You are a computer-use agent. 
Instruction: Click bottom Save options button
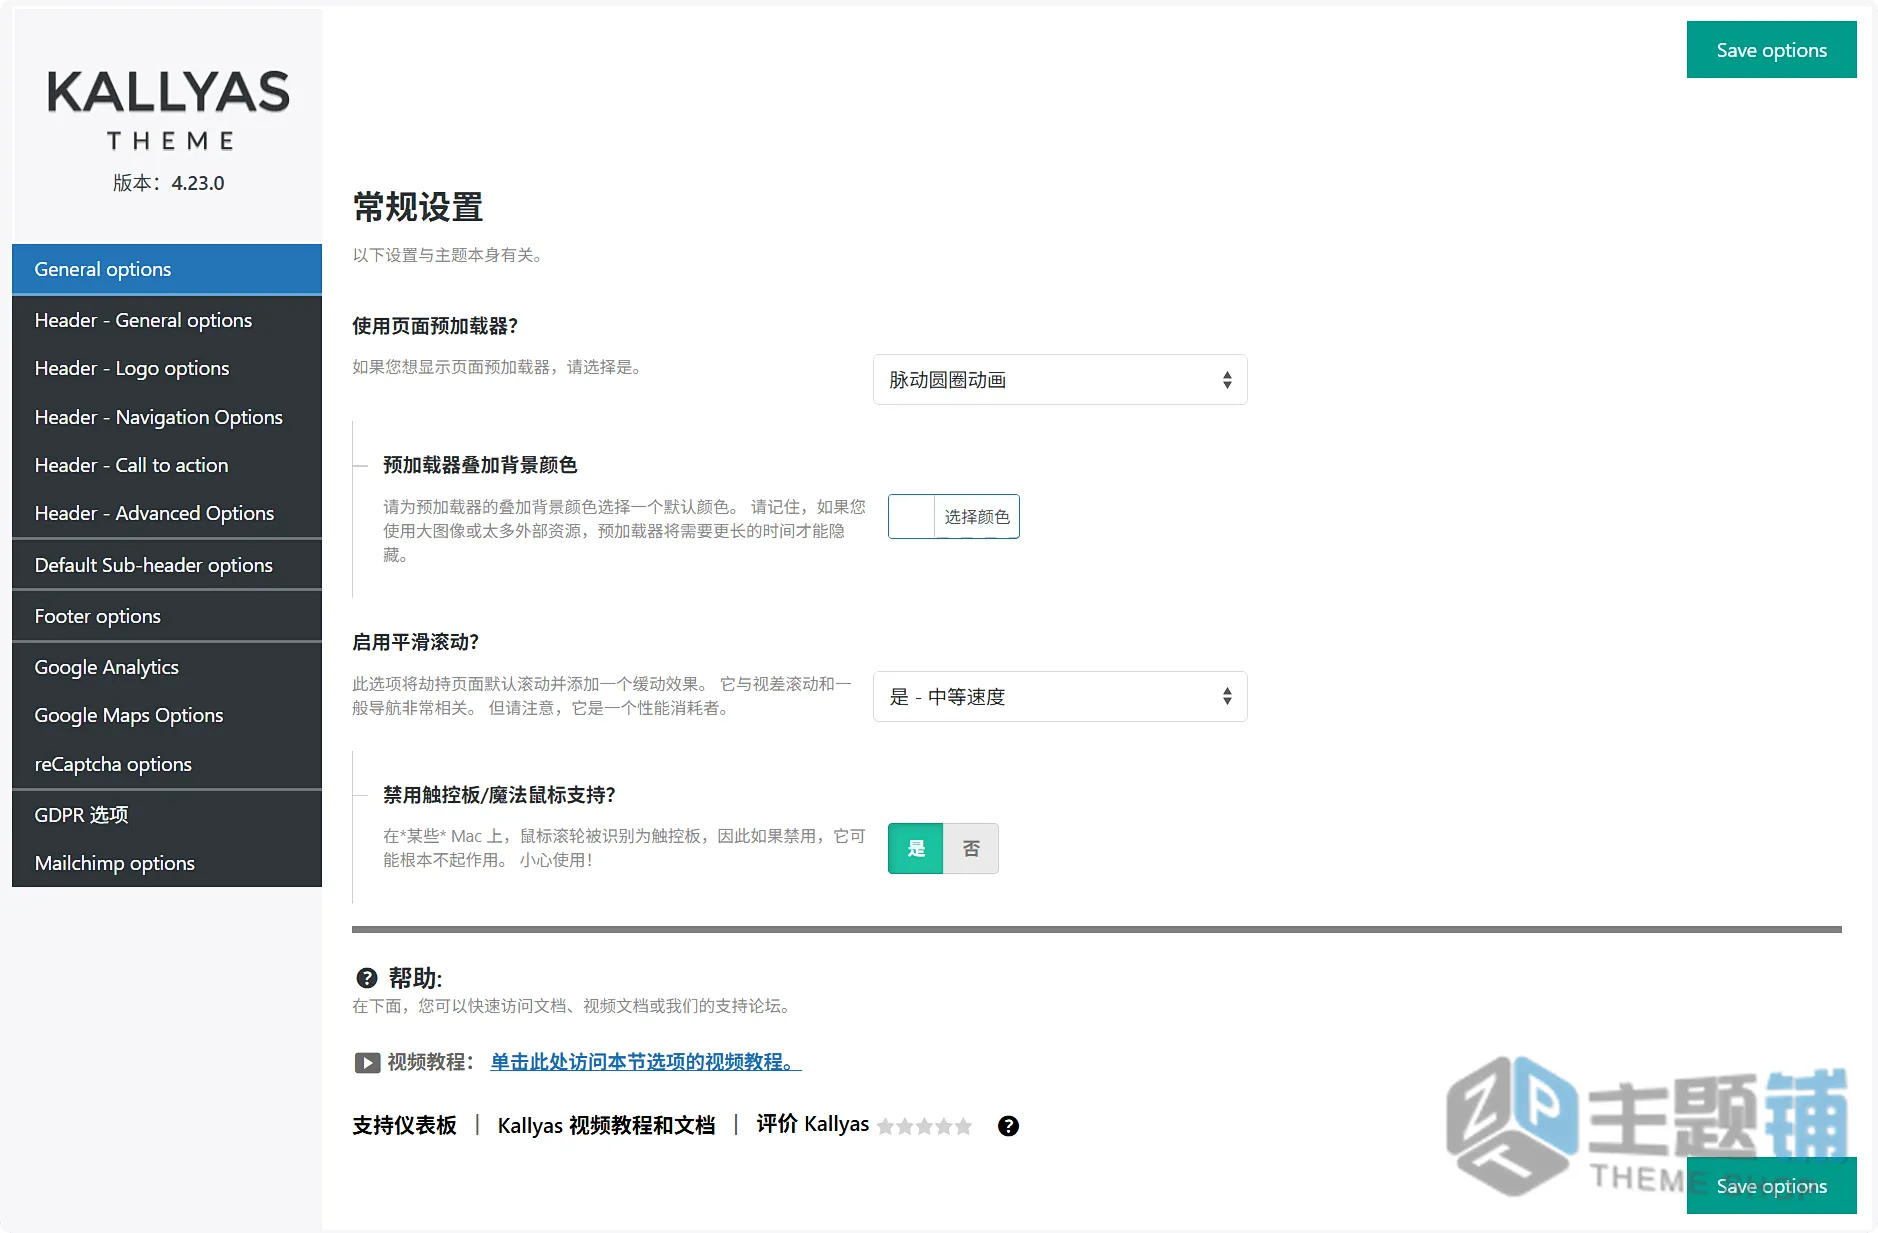[x=1771, y=1186]
